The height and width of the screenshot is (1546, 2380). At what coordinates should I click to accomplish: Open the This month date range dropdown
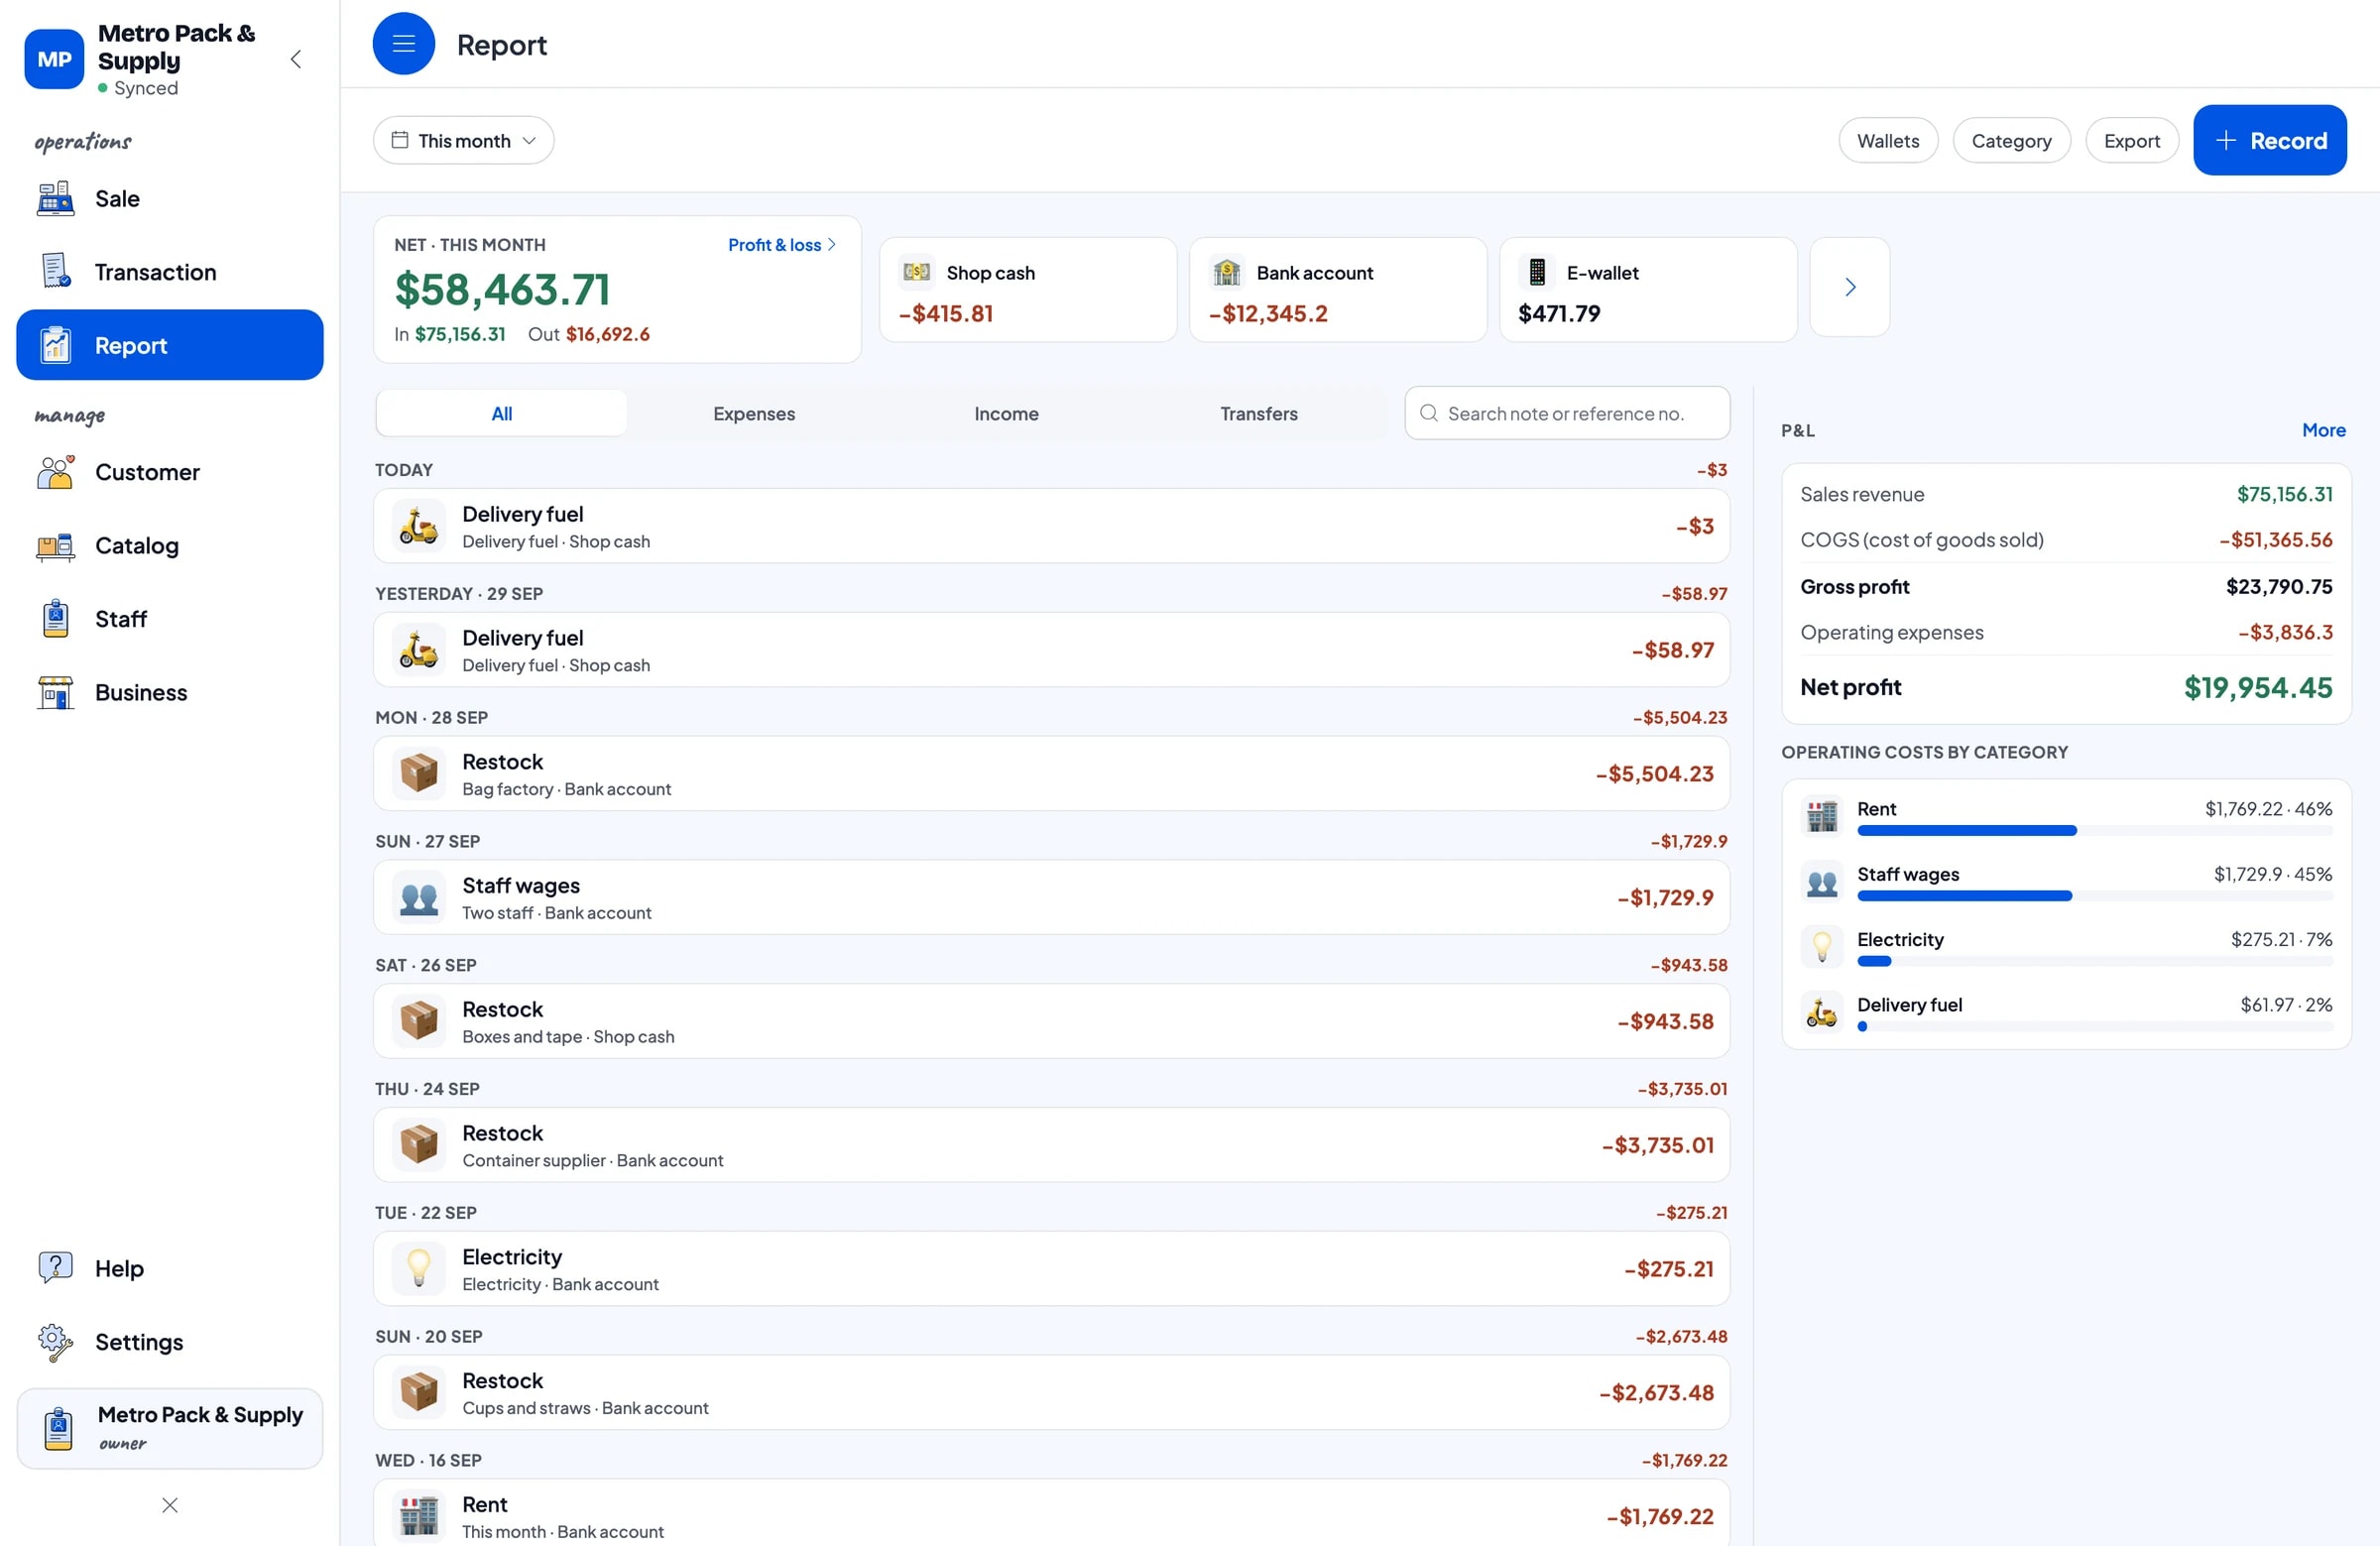coord(464,140)
